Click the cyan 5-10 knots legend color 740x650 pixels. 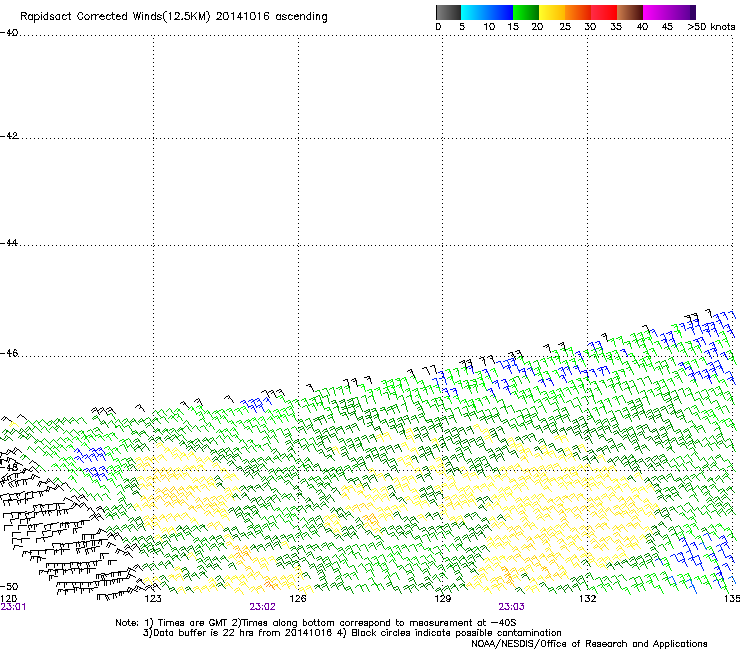point(473,12)
